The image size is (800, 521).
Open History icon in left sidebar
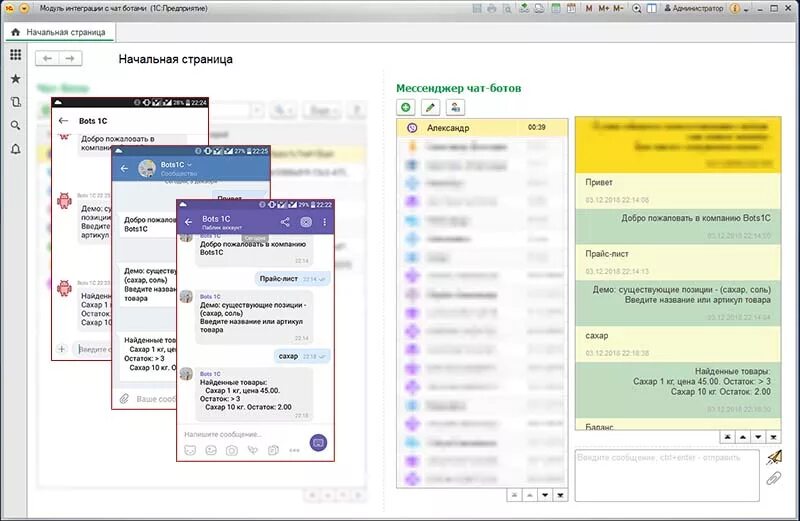[15, 102]
